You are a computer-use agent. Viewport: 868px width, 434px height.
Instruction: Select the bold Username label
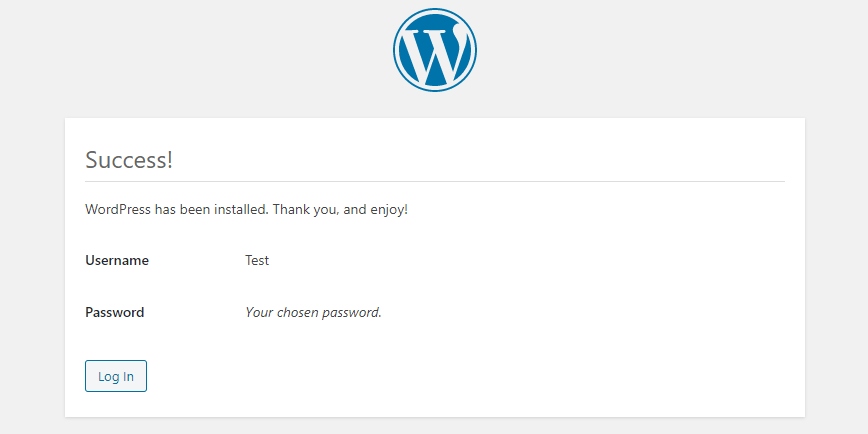coord(117,260)
